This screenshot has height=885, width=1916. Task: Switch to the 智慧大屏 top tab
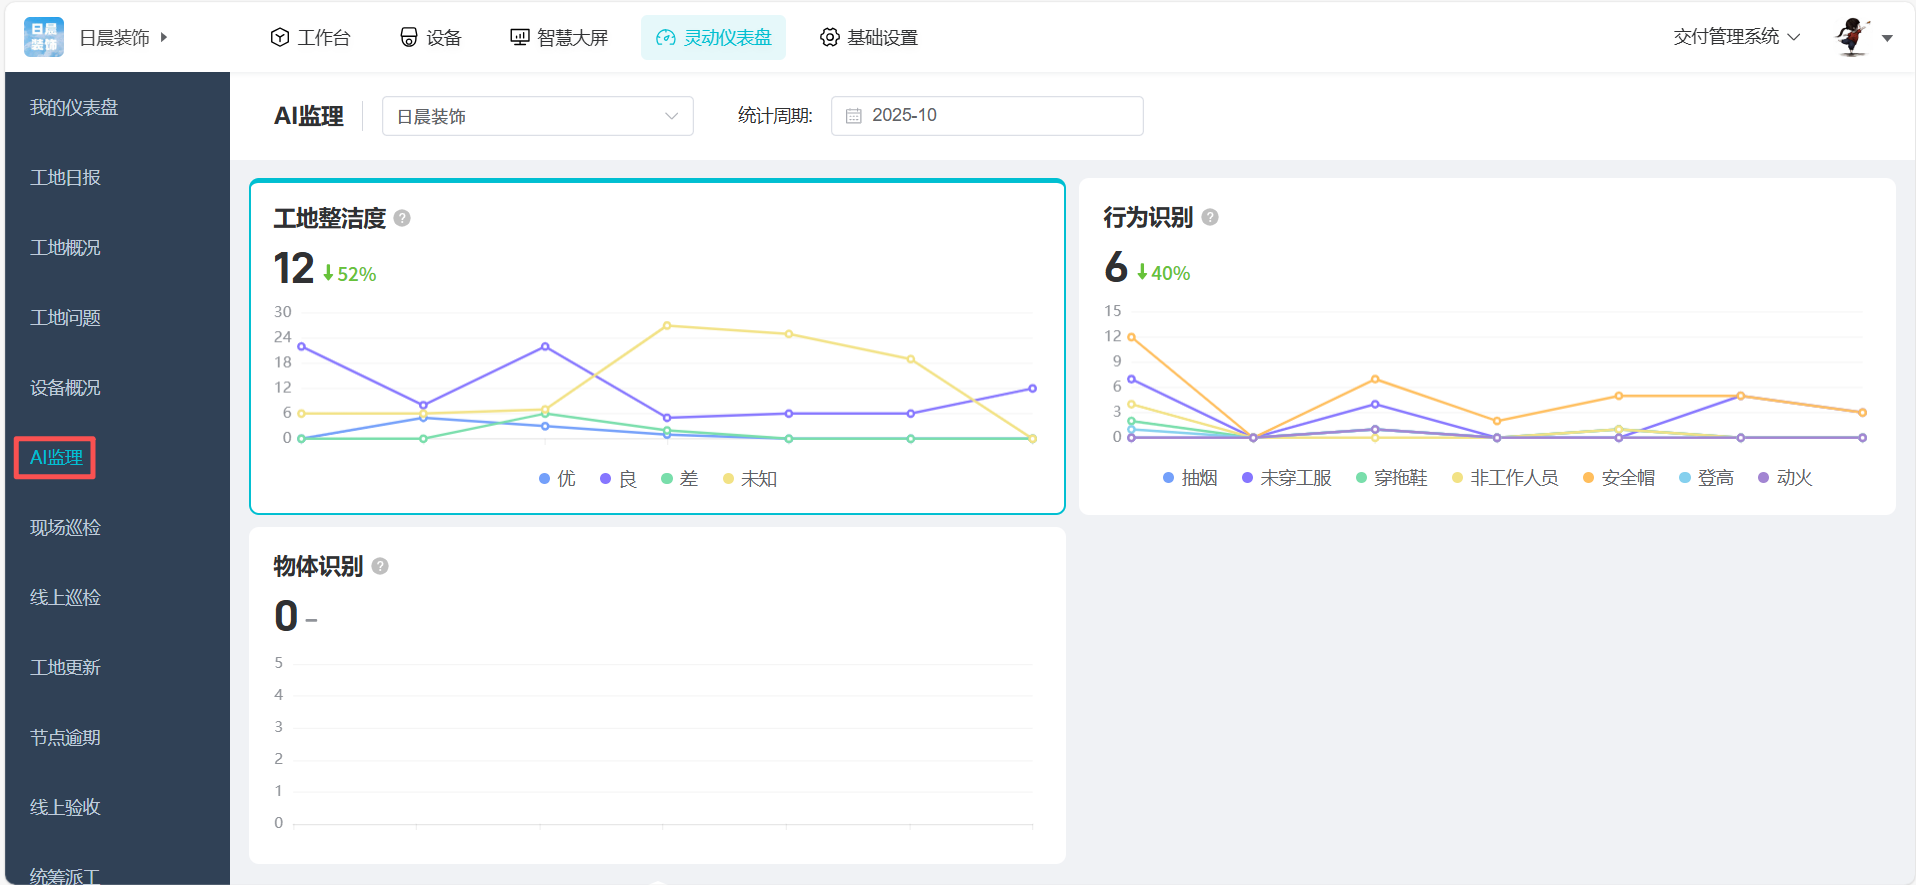coord(559,37)
